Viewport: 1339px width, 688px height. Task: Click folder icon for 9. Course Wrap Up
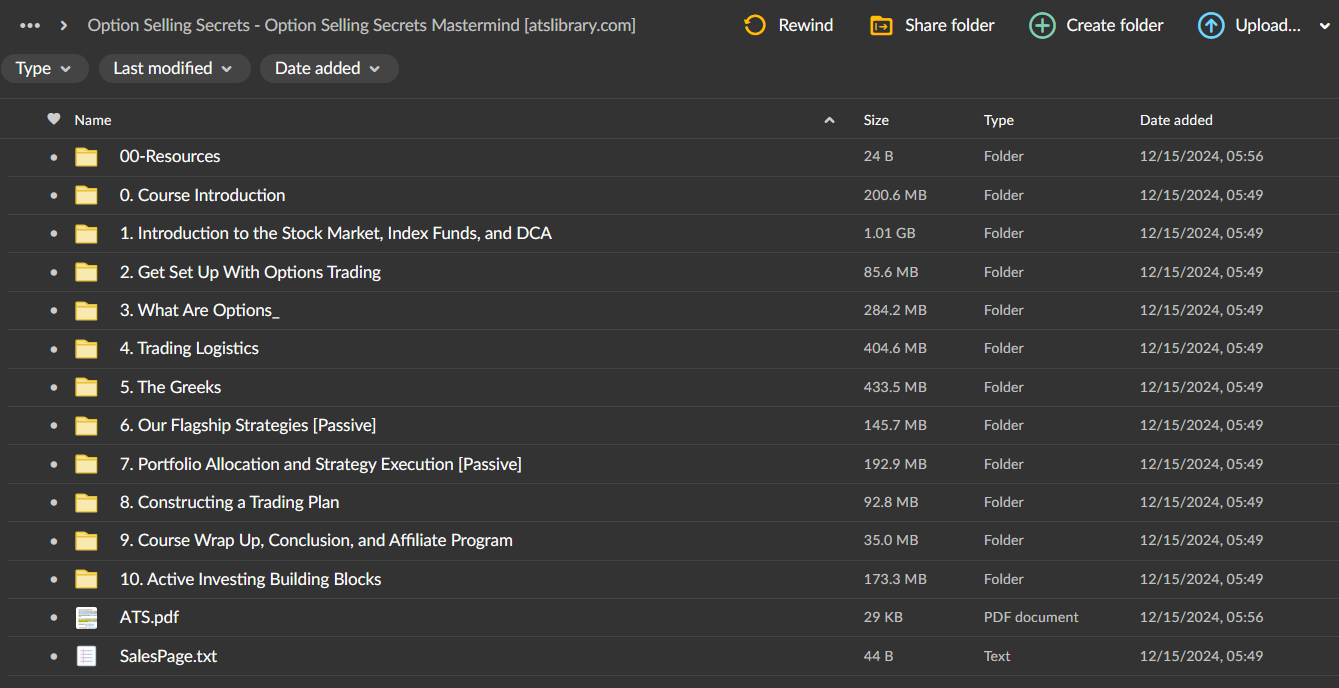tap(87, 540)
